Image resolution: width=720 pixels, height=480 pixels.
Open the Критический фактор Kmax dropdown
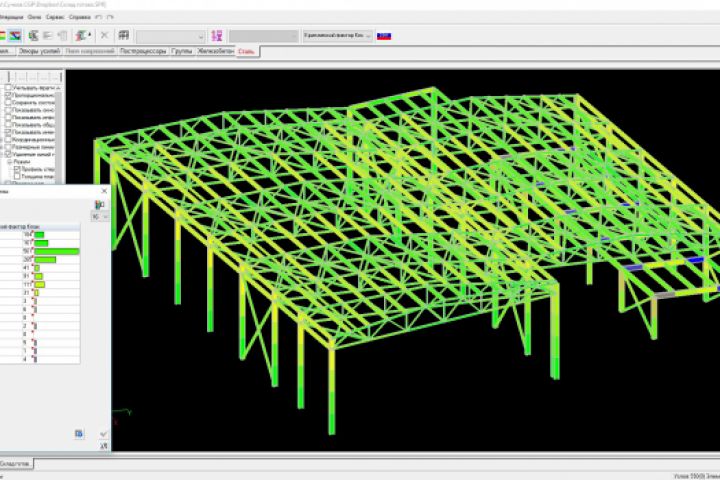point(338,36)
